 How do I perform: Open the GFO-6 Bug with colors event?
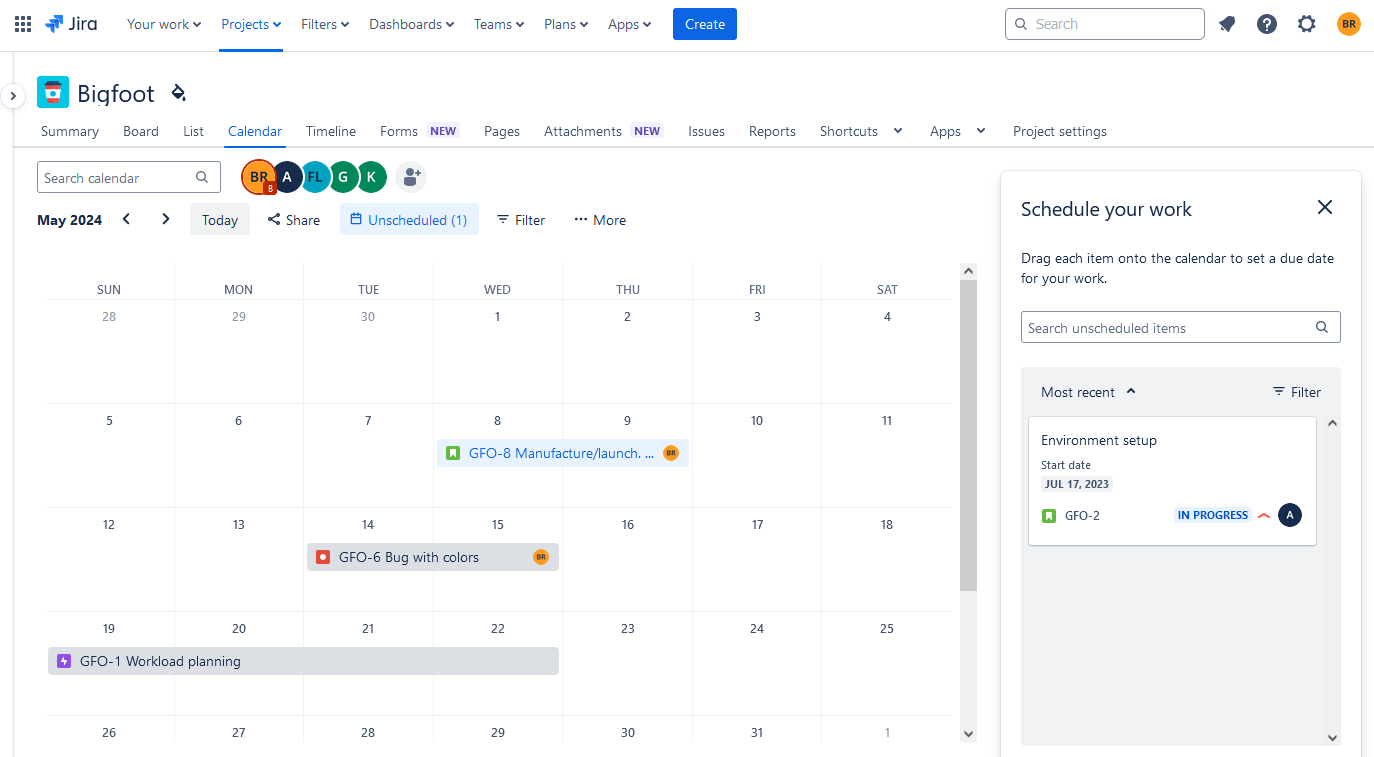432,557
